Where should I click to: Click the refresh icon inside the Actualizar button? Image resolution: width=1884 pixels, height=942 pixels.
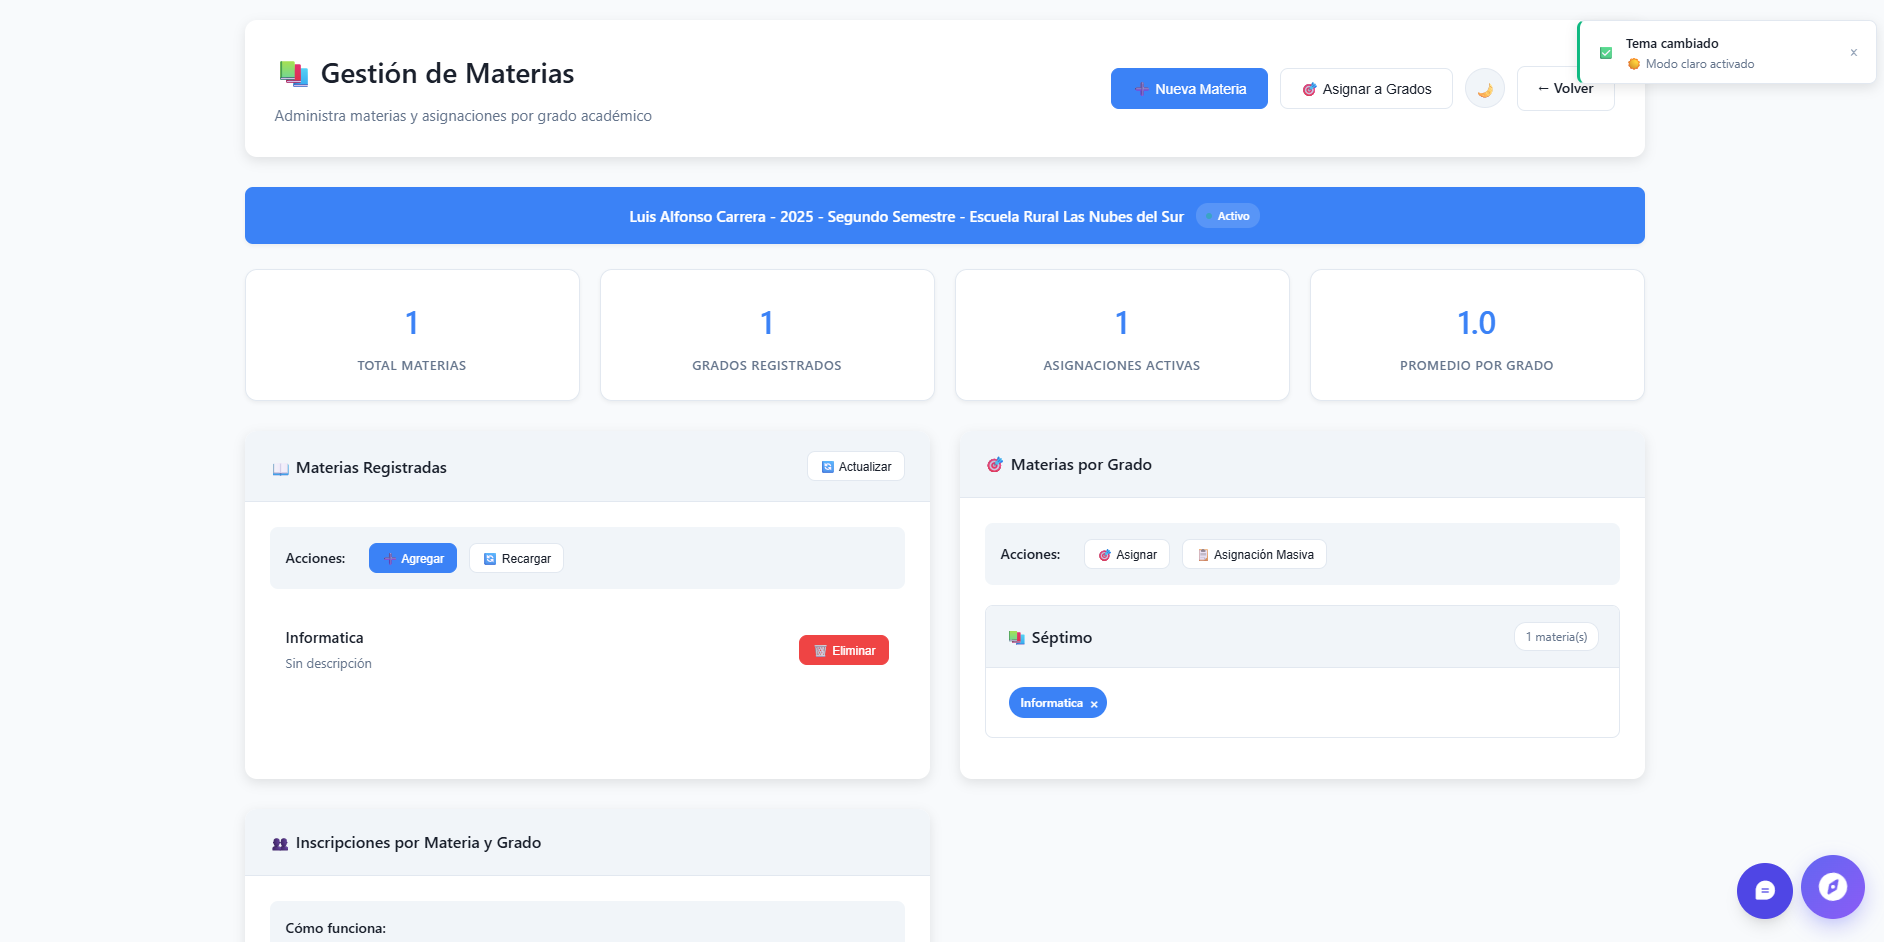click(x=826, y=466)
